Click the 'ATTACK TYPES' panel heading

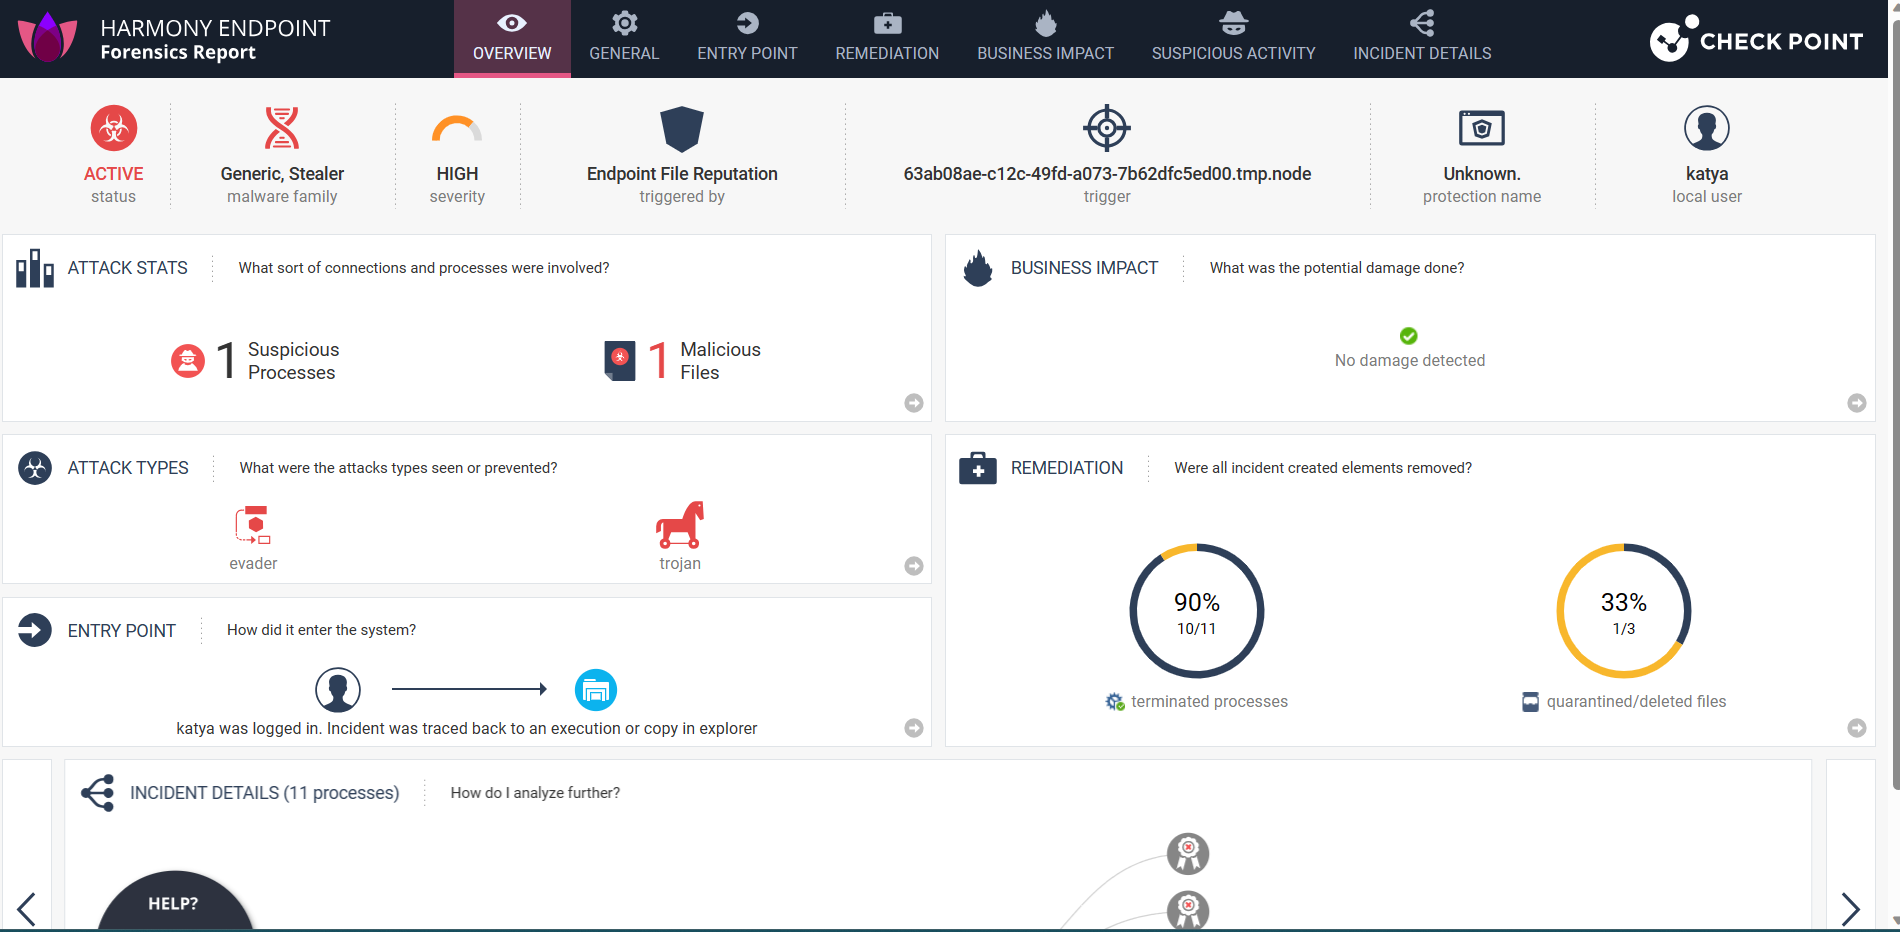128,468
